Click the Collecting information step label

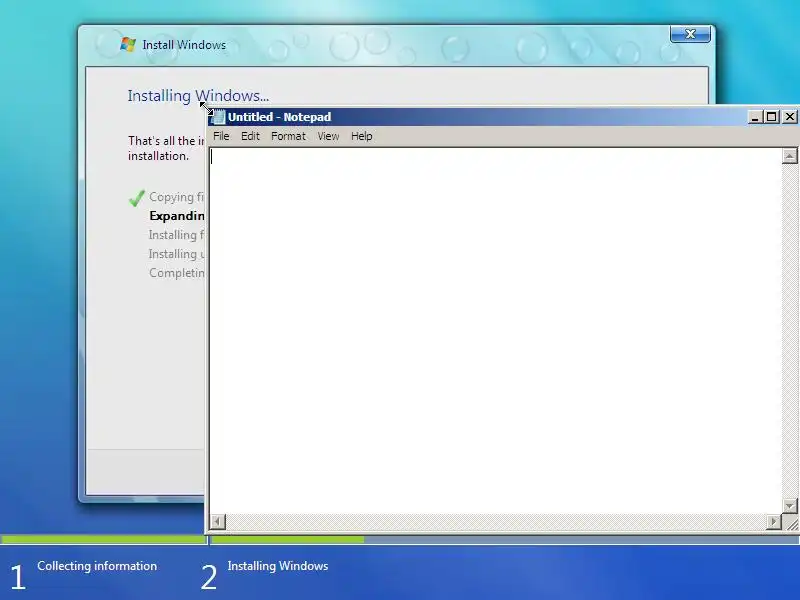tap(97, 566)
